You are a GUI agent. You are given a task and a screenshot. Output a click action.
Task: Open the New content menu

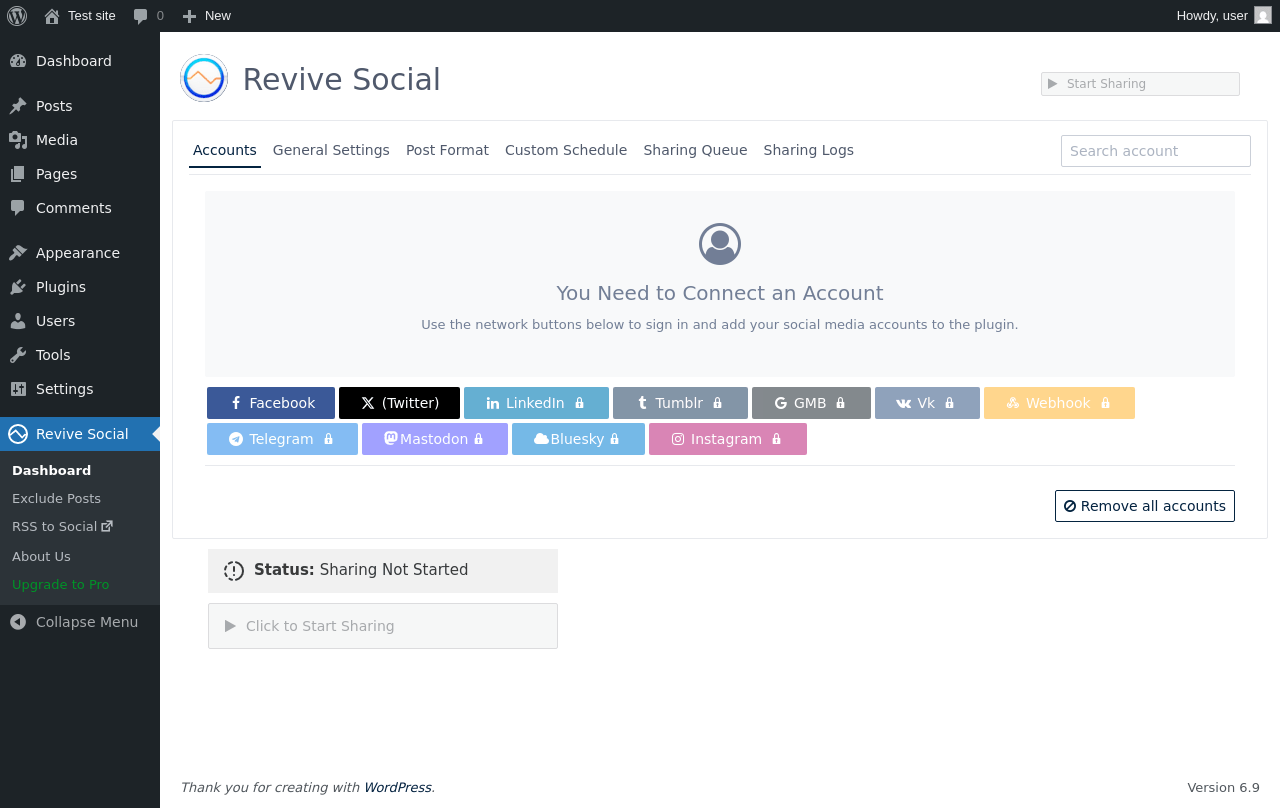click(x=207, y=16)
